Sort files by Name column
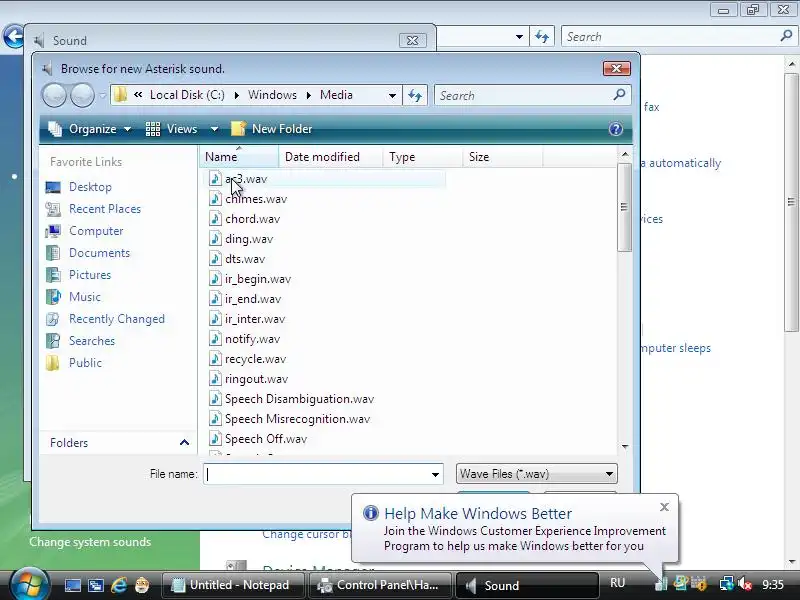Image resolution: width=800 pixels, height=600 pixels. 239,157
